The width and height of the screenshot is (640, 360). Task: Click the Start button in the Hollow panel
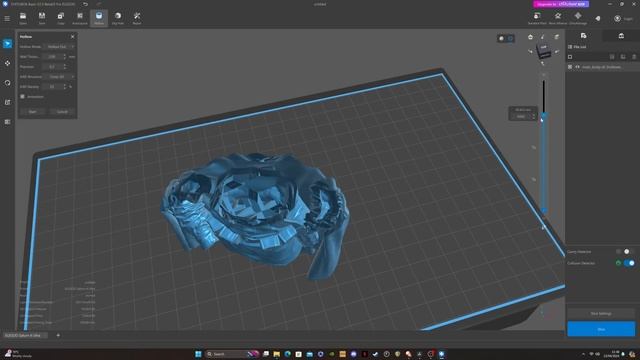click(x=33, y=111)
